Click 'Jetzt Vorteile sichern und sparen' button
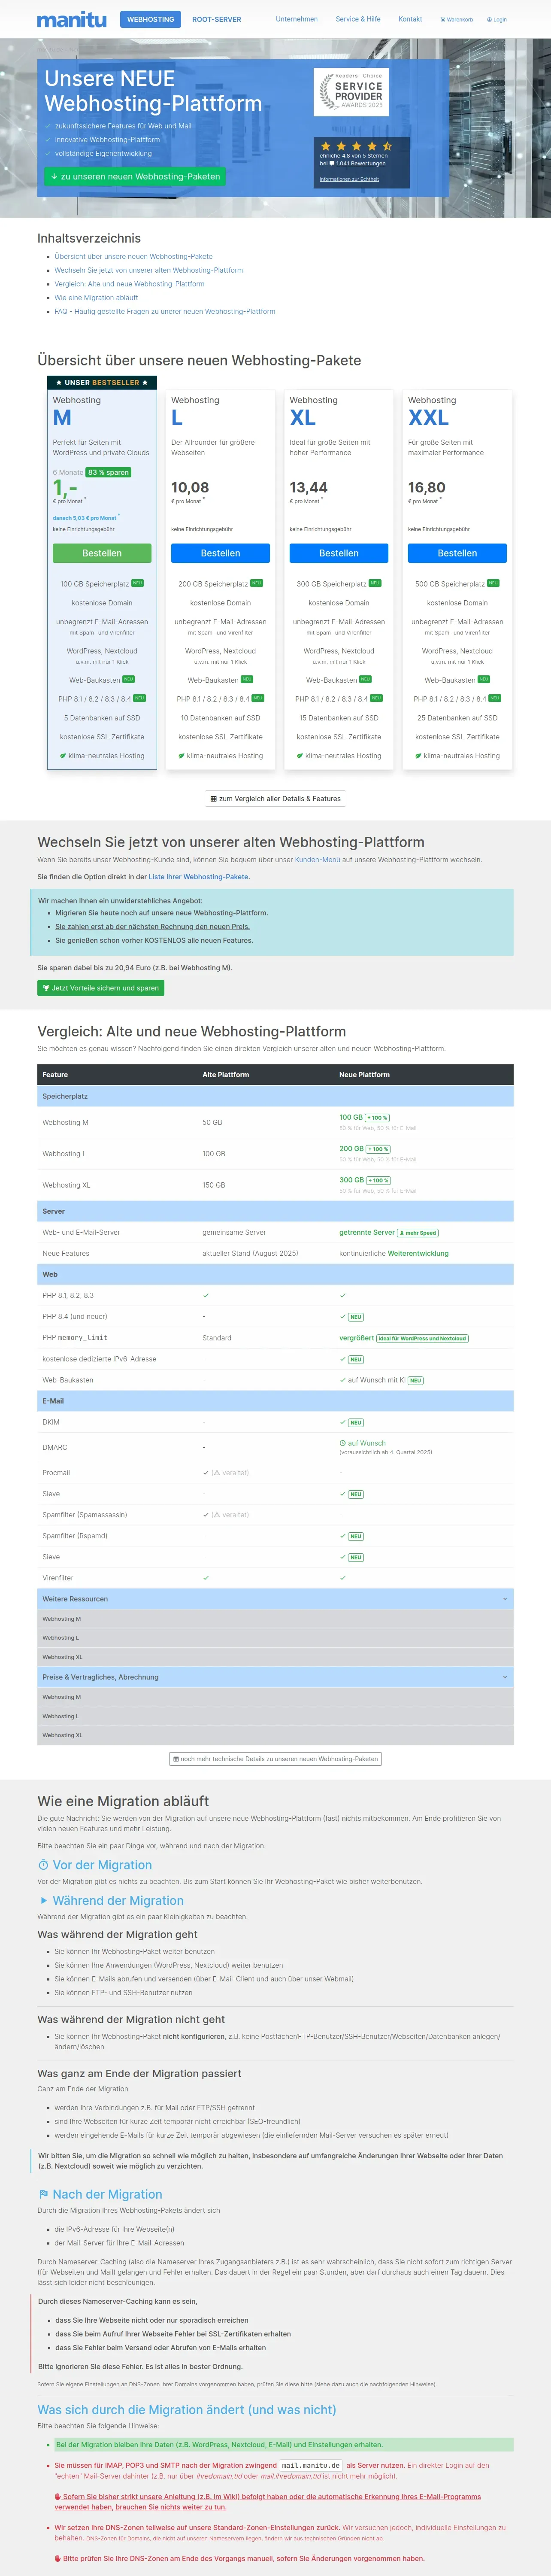Screen dimensions: 551x2576 point(101,988)
